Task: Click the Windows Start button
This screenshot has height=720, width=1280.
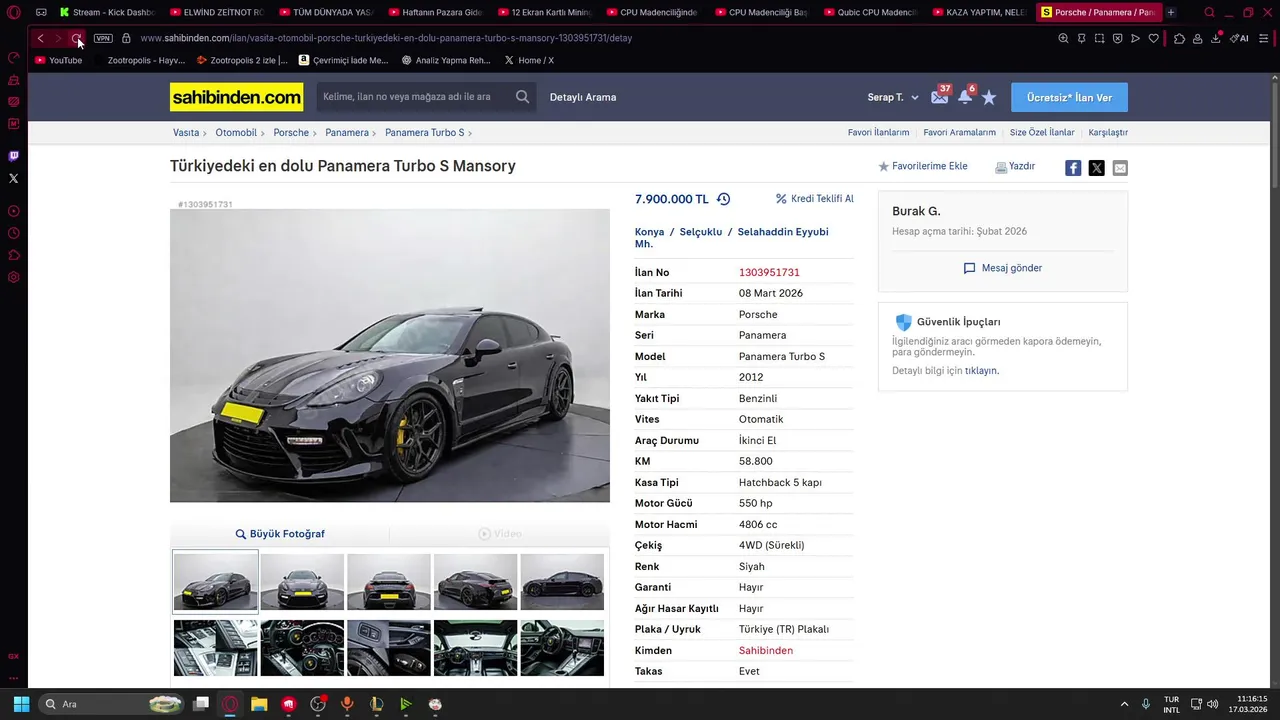Action: [x=21, y=704]
